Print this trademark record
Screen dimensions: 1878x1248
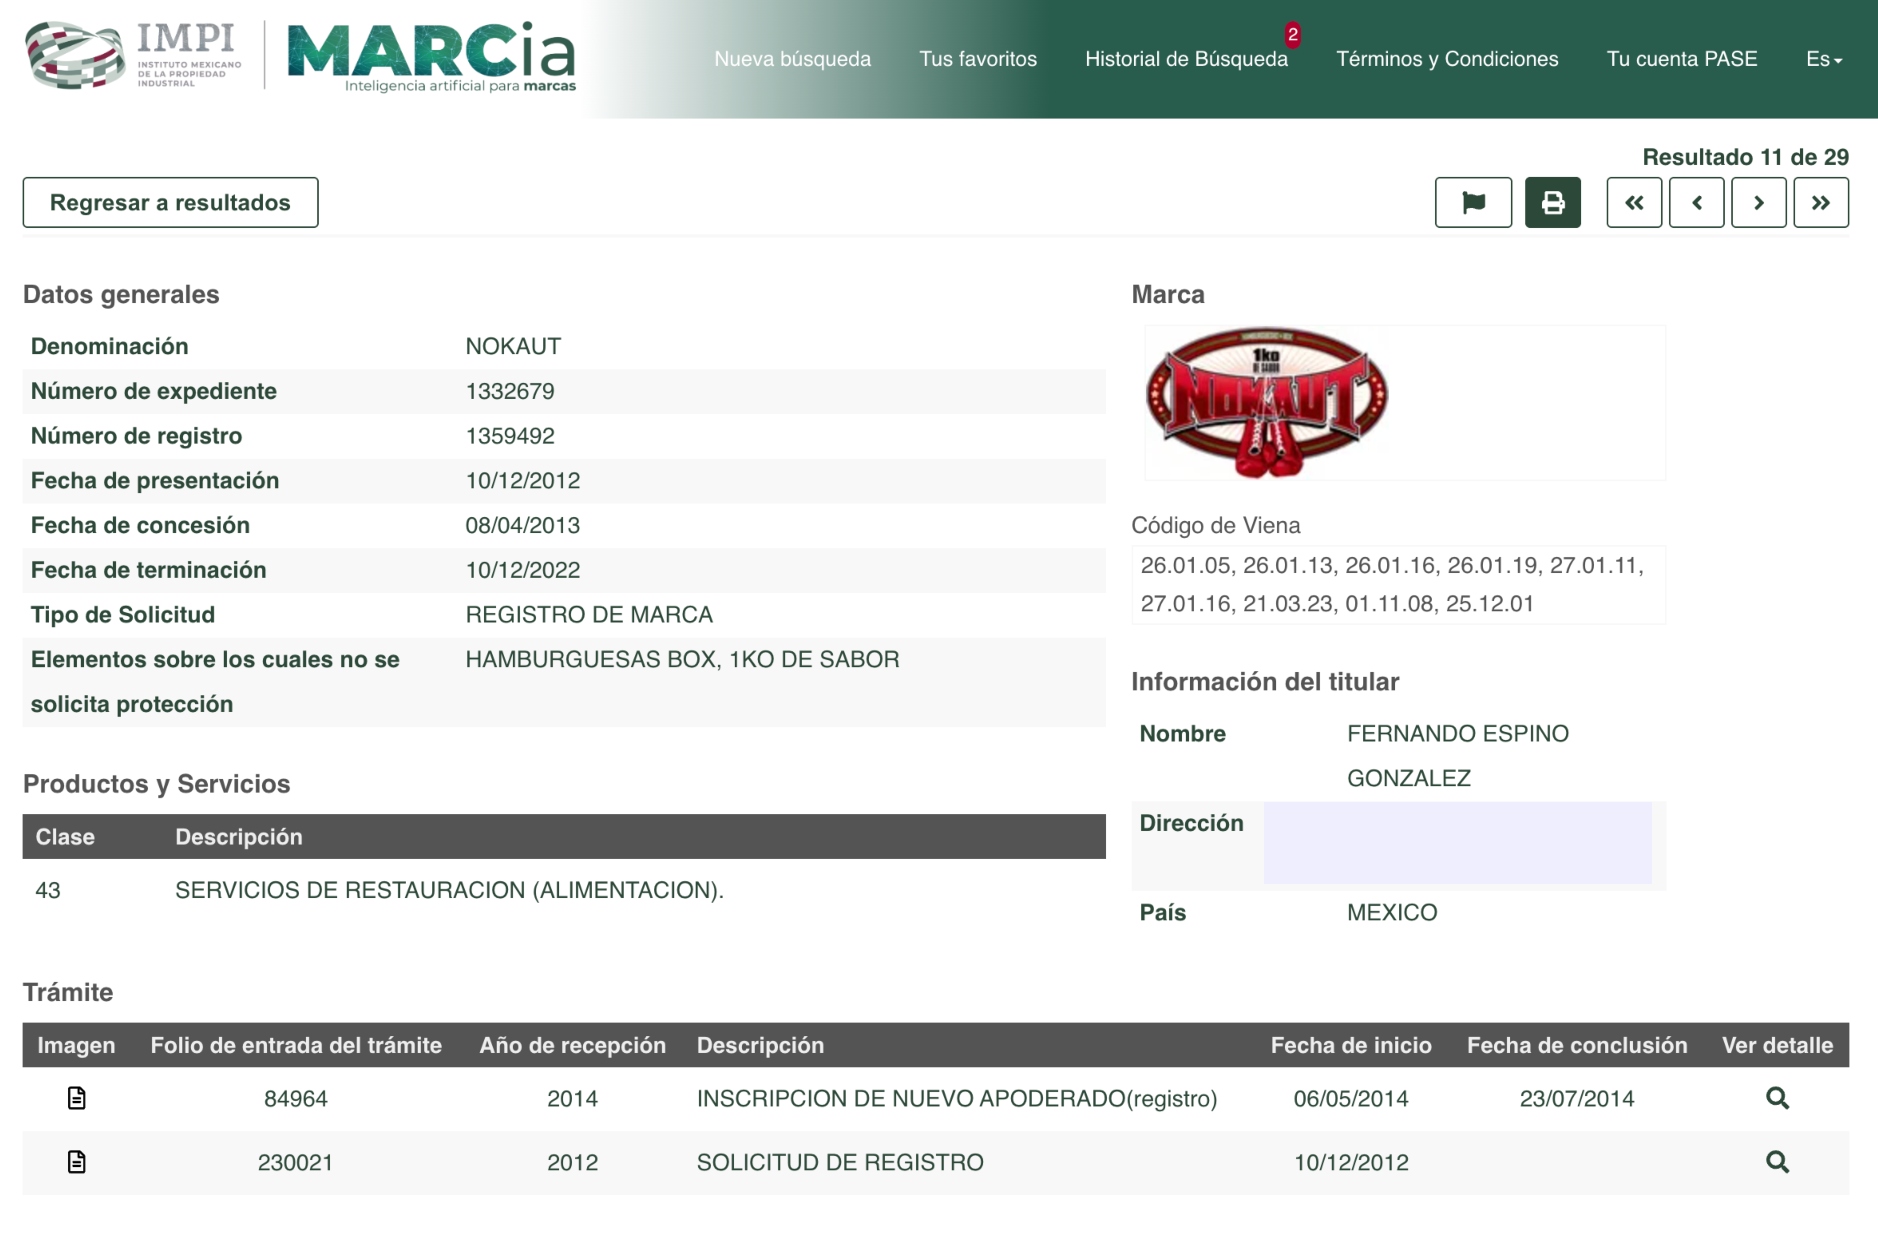1552,203
